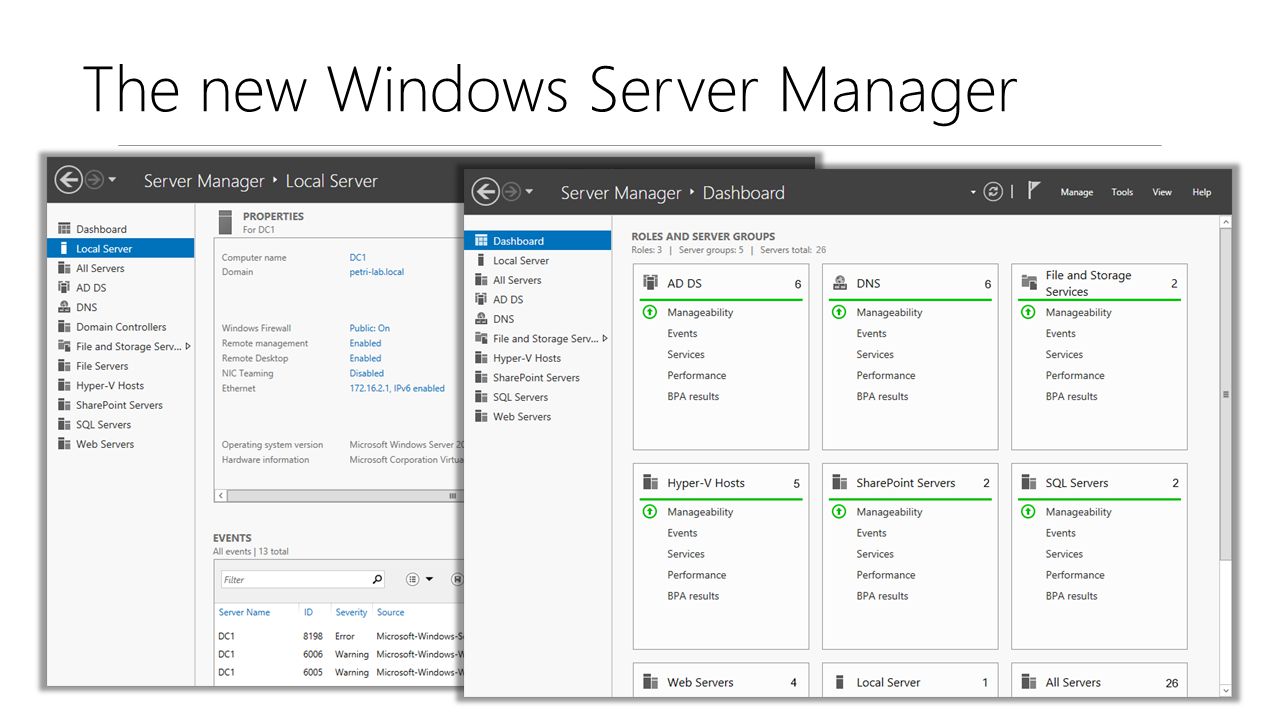1280x720 pixels.
Task: Click NIC Teaming Disabled link
Action: [x=367, y=373]
